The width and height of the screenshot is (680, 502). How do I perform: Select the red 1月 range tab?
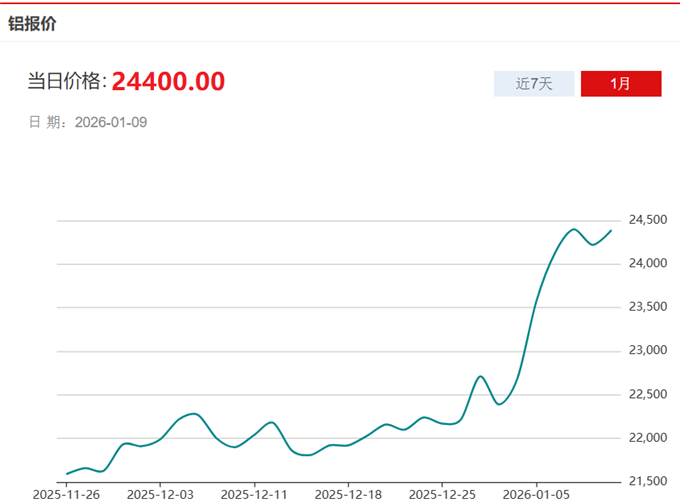621,84
